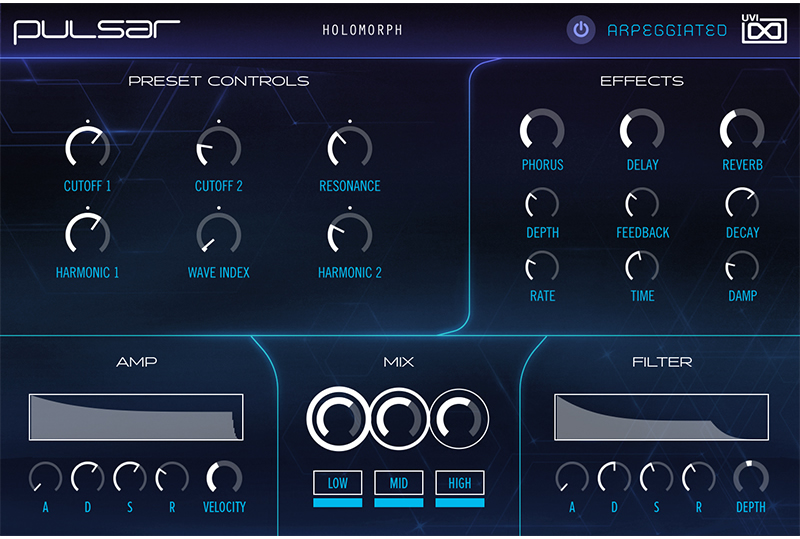
Task: Click the Filter Release (R) knob
Action: tap(698, 478)
